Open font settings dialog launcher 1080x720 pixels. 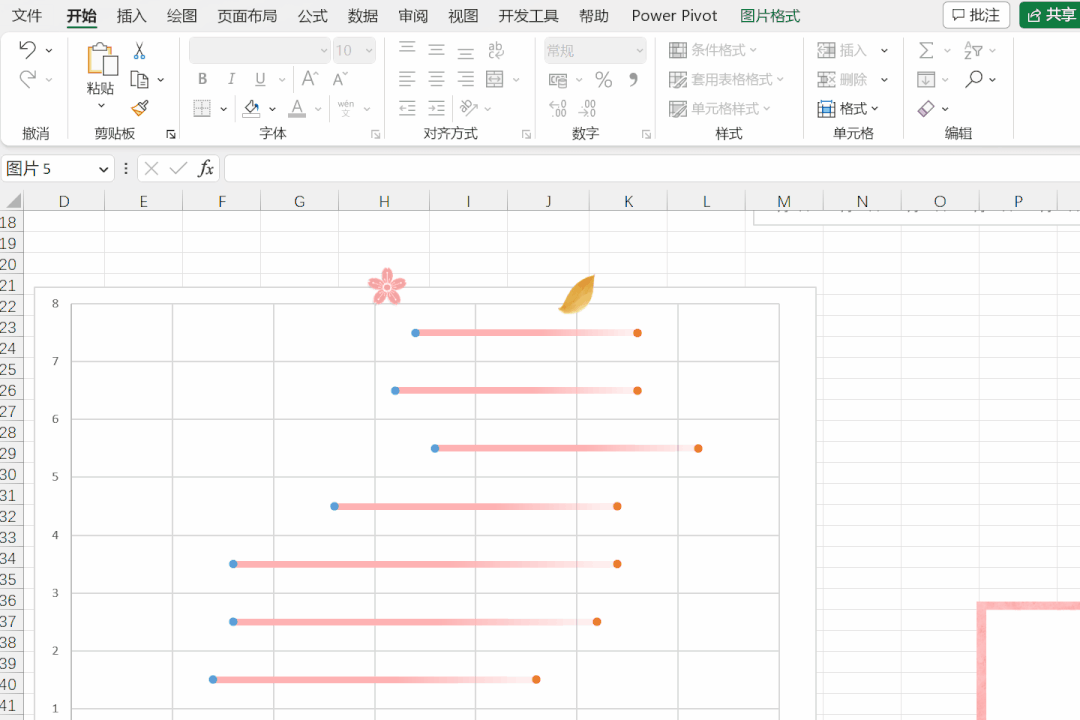click(x=375, y=134)
